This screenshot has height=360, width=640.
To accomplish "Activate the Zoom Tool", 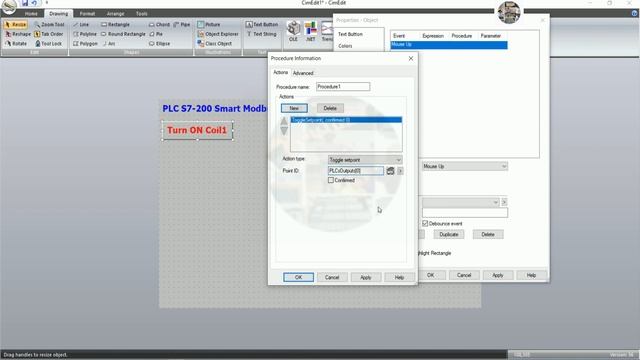I will pyautogui.click(x=49, y=24).
